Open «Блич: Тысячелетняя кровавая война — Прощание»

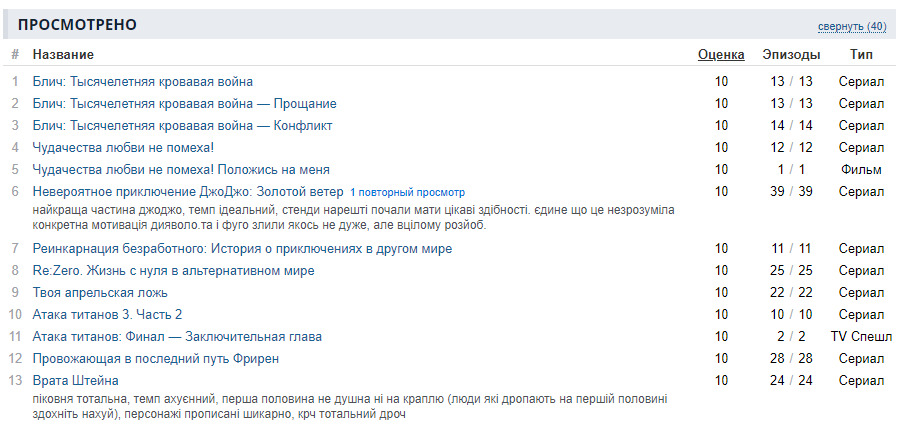(x=184, y=103)
